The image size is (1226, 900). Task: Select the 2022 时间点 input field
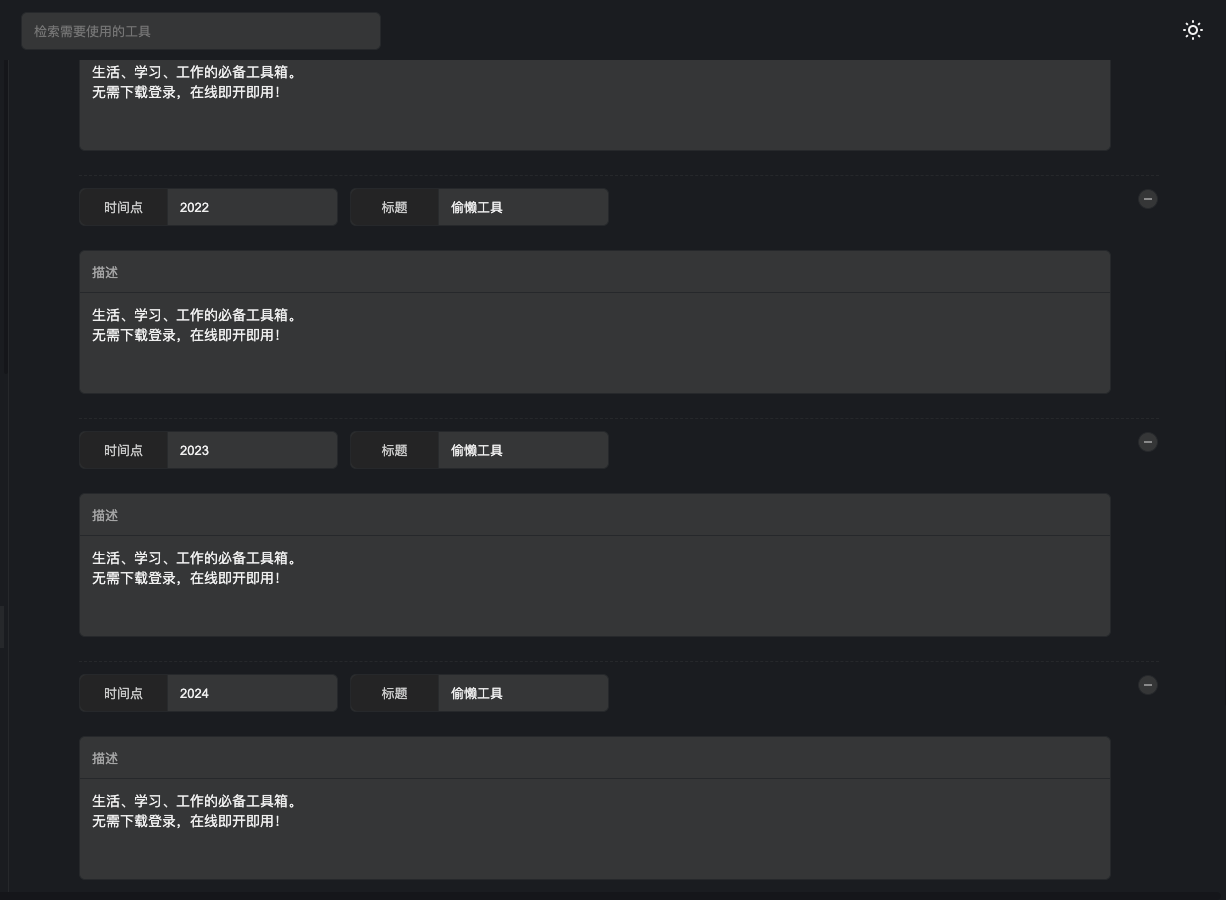(x=252, y=207)
